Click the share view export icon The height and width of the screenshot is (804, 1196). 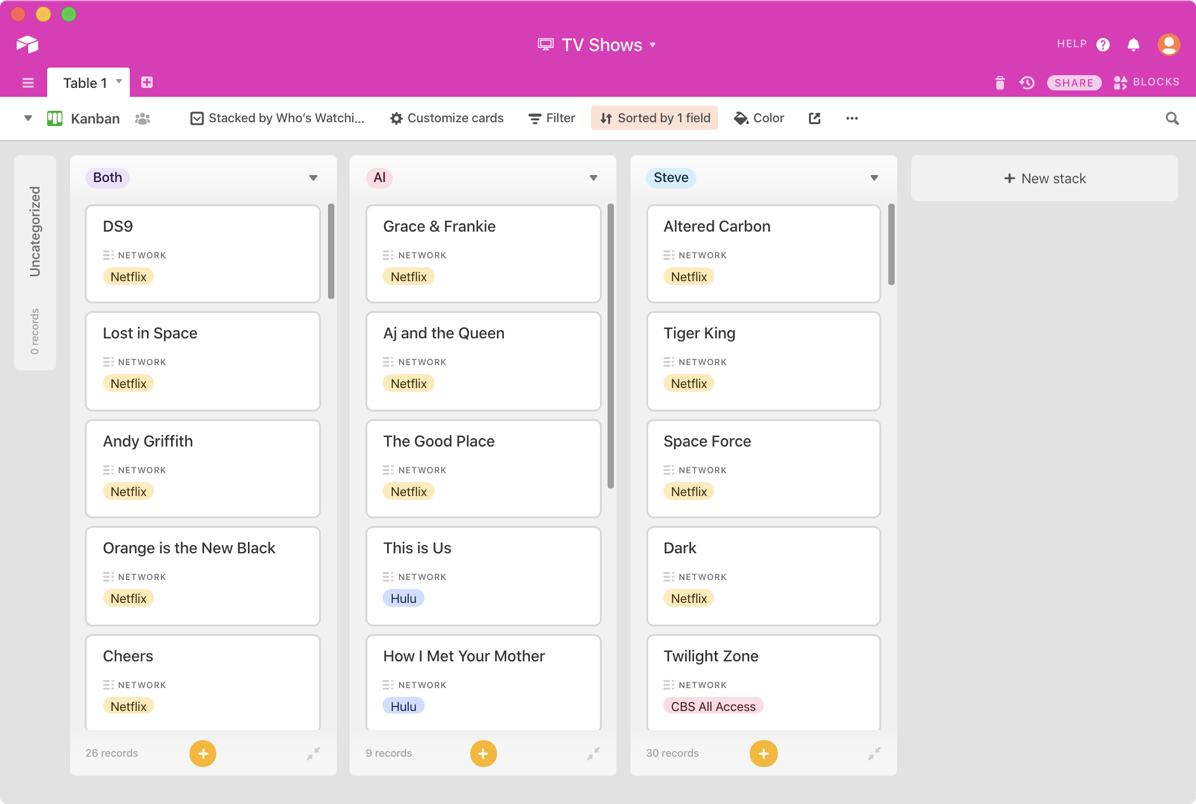[x=814, y=118]
